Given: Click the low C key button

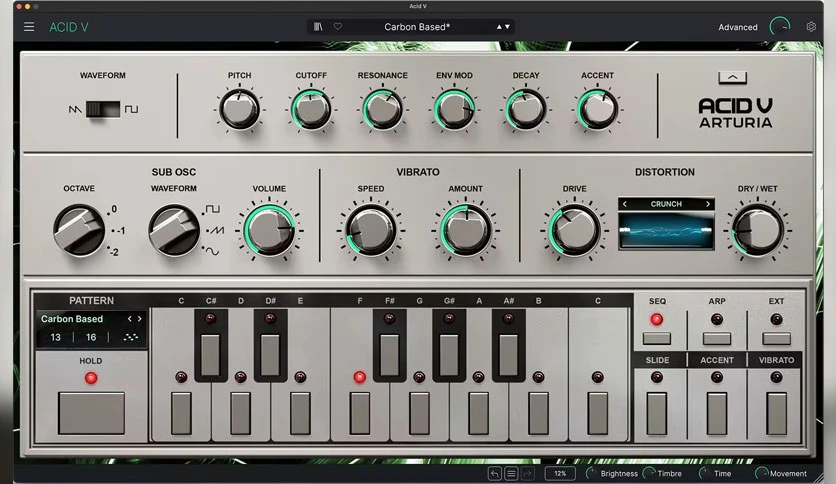Looking at the screenshot, I should [181, 414].
